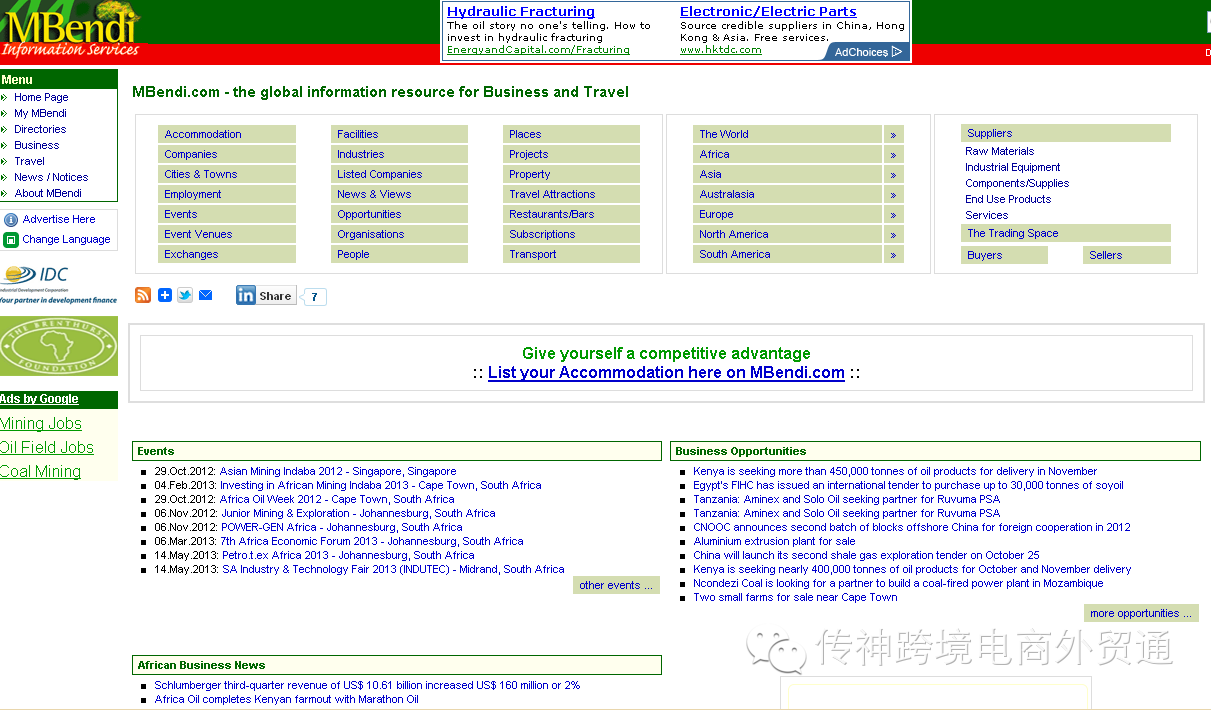Click the Accommodation category link
The width and height of the screenshot is (1211, 710).
[x=203, y=134]
